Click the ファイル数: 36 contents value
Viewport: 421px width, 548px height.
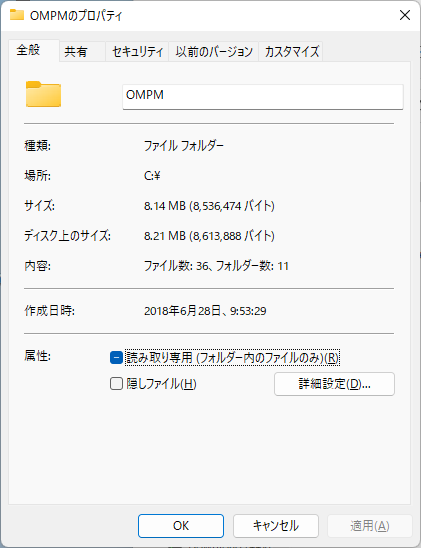click(x=216, y=266)
